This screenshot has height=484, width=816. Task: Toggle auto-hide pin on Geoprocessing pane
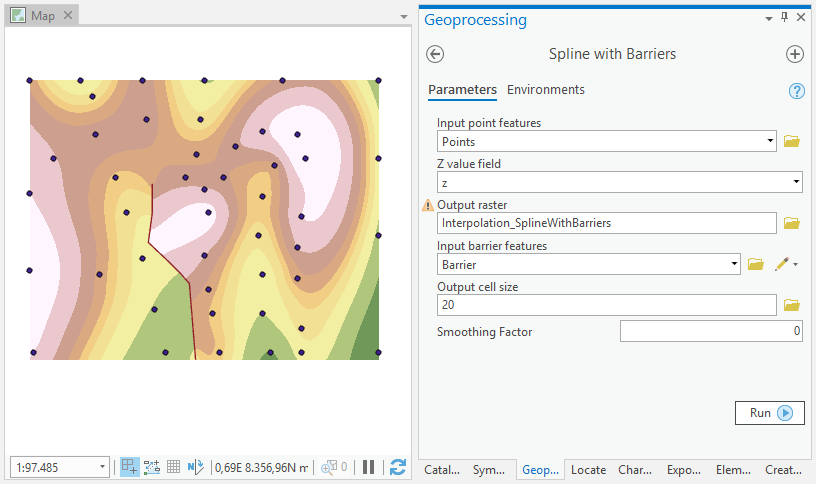pyautogui.click(x=784, y=18)
